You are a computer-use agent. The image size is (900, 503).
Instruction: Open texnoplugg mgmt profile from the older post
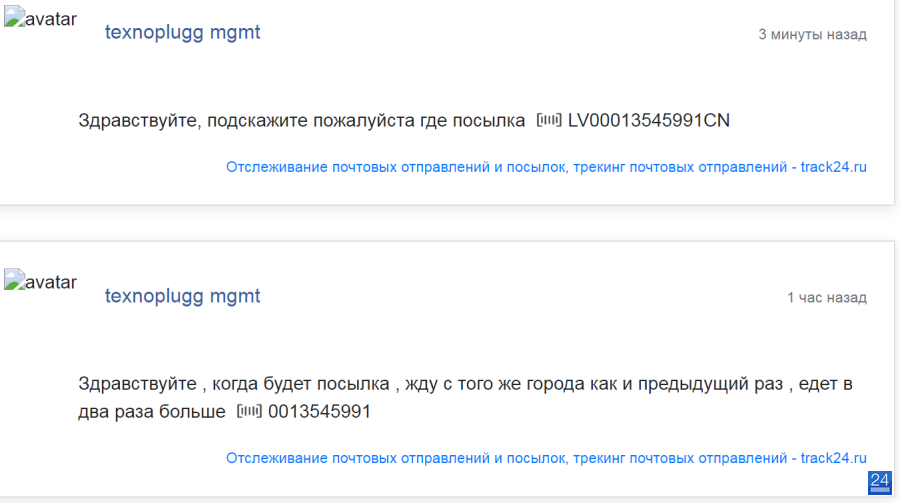tap(183, 296)
